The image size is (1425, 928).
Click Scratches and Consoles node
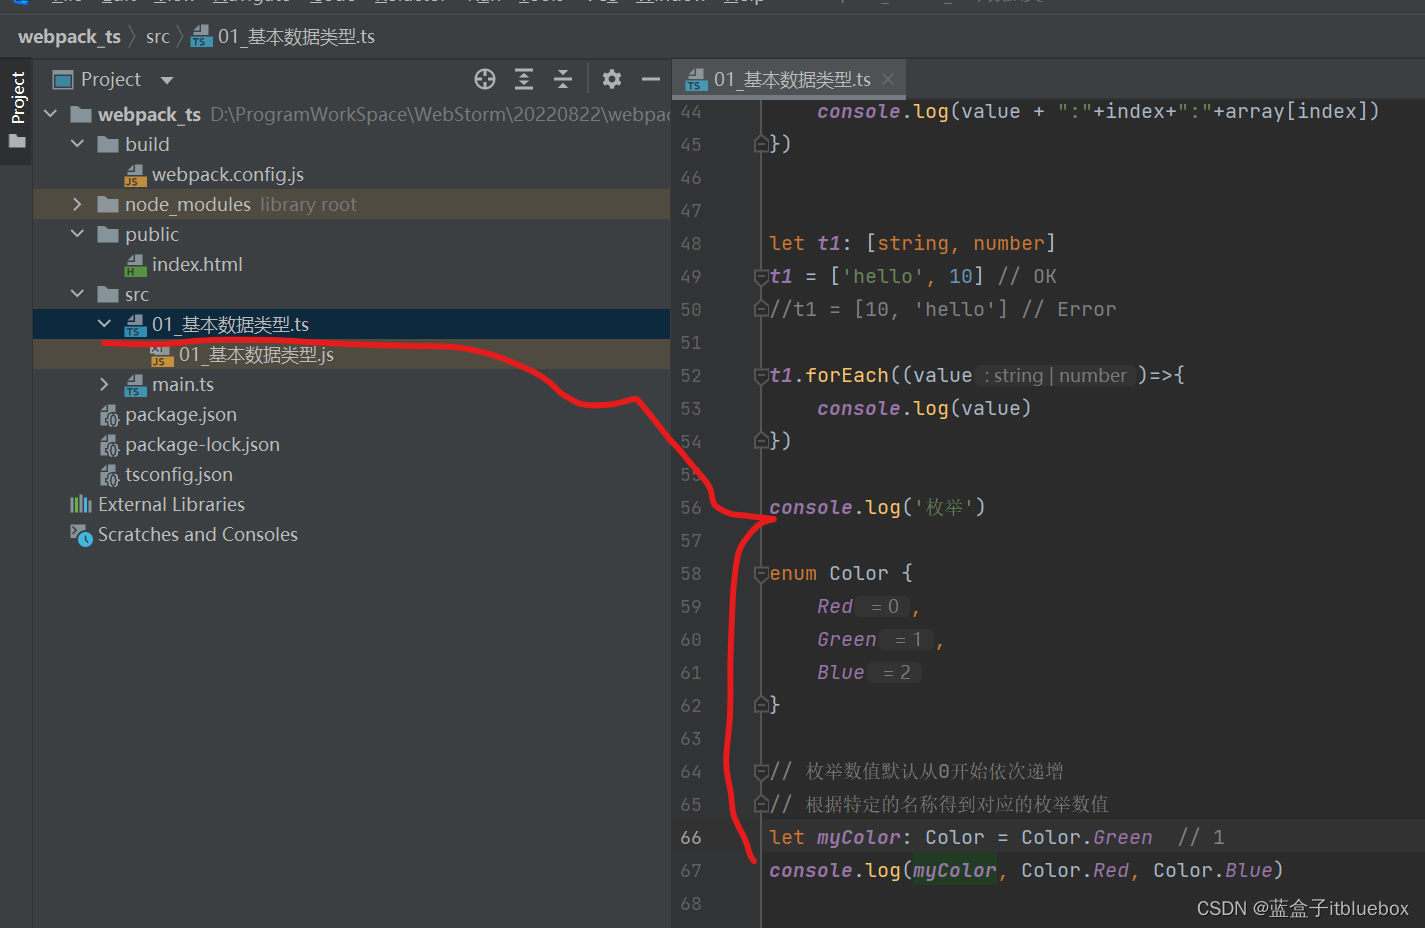pyautogui.click(x=198, y=534)
